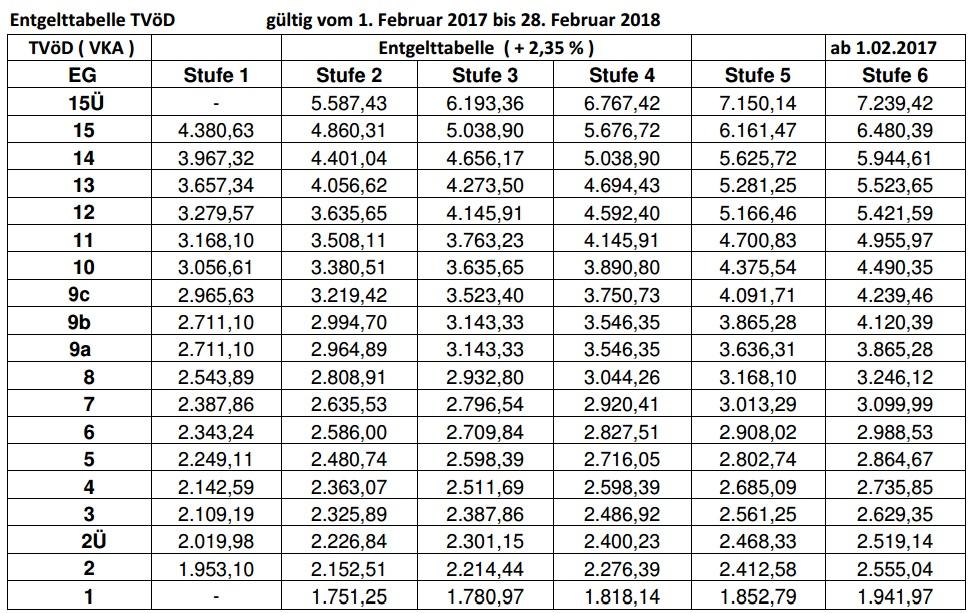The width and height of the screenshot is (973, 613).
Task: Click the value 2.994,70 in row 9b
Action: click(348, 322)
